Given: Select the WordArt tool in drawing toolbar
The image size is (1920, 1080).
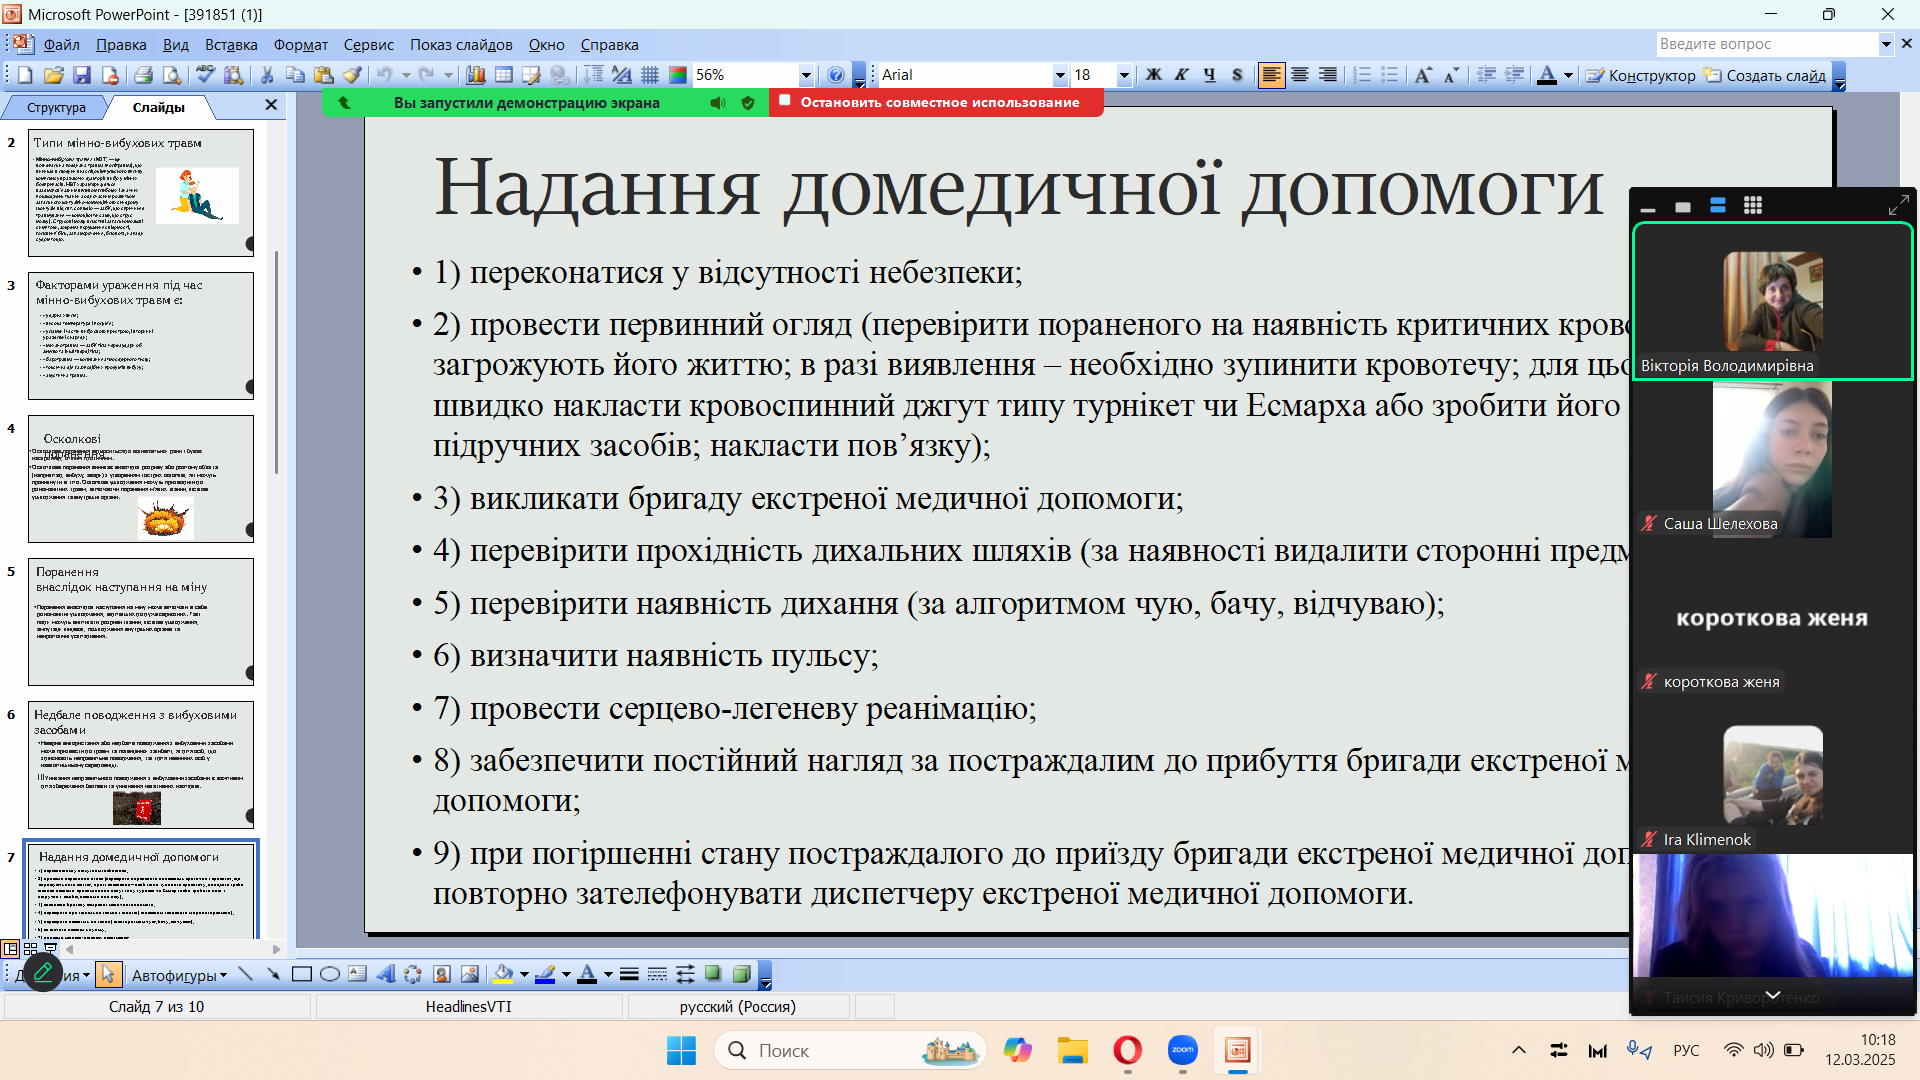Looking at the screenshot, I should (385, 975).
